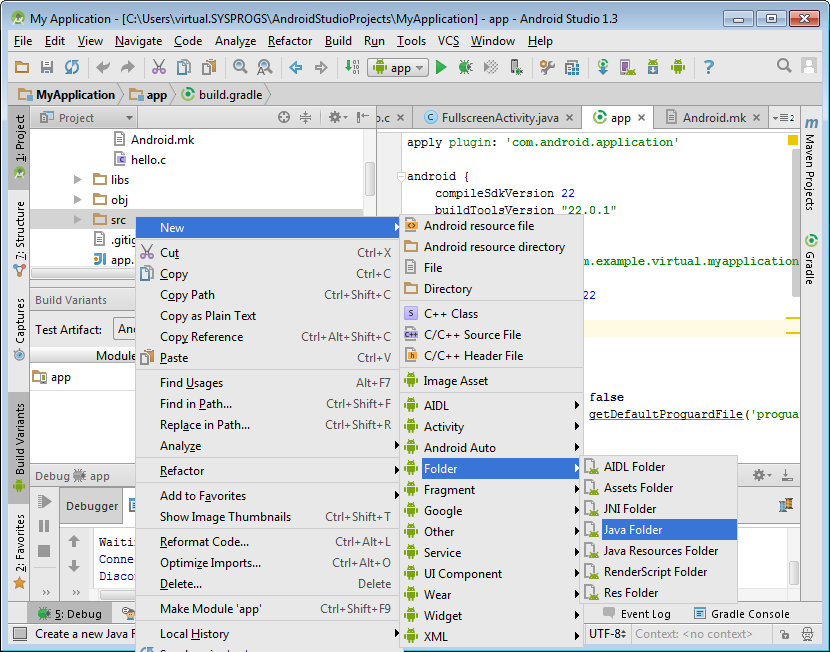Viewport: 830px width, 652px height.
Task: Open the AVD Manager icon
Action: coord(628,67)
